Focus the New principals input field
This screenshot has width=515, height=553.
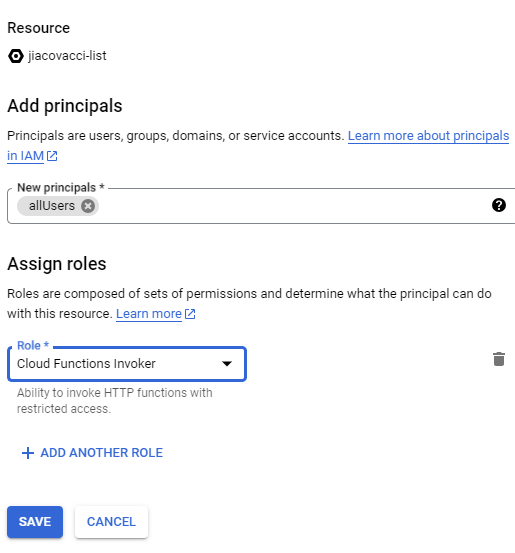click(293, 206)
